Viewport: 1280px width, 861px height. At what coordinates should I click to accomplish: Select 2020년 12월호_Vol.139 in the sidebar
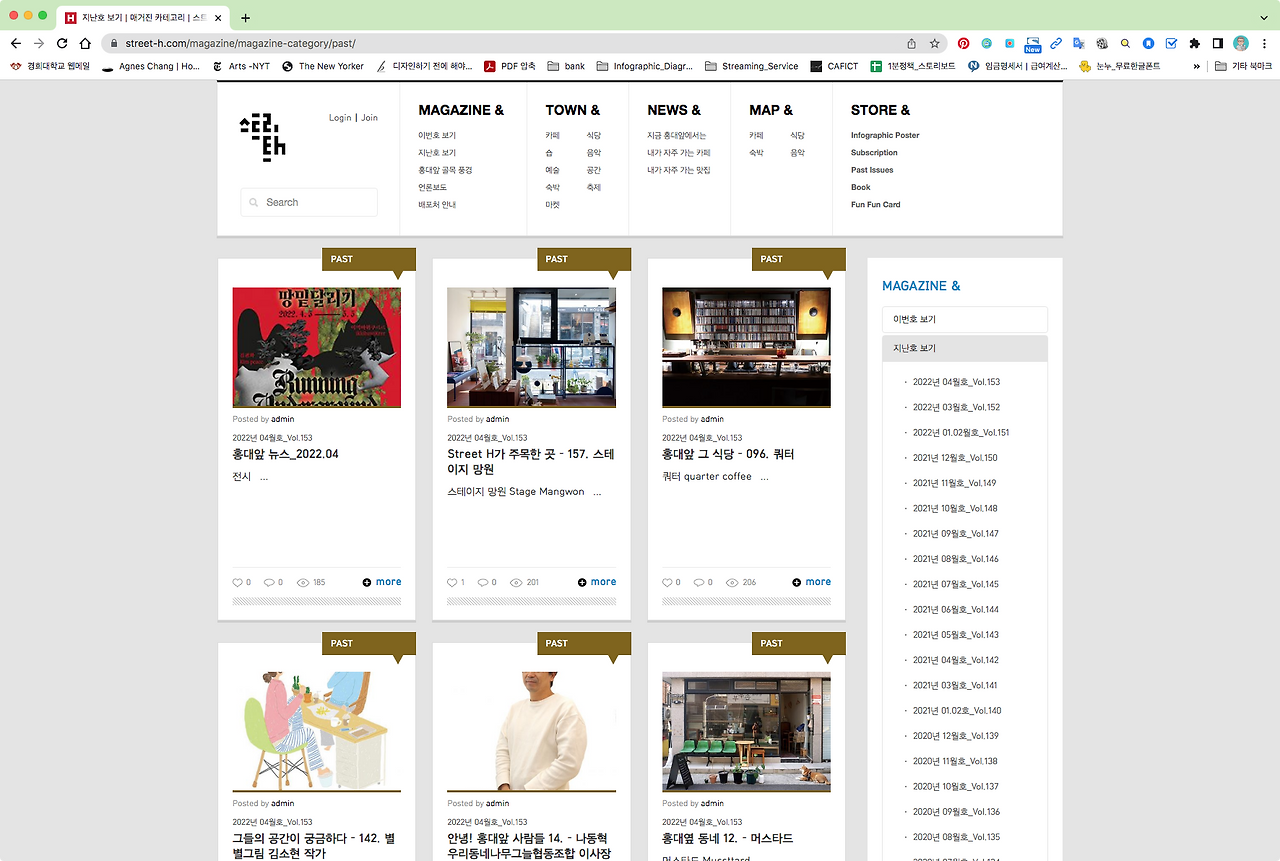pos(956,736)
